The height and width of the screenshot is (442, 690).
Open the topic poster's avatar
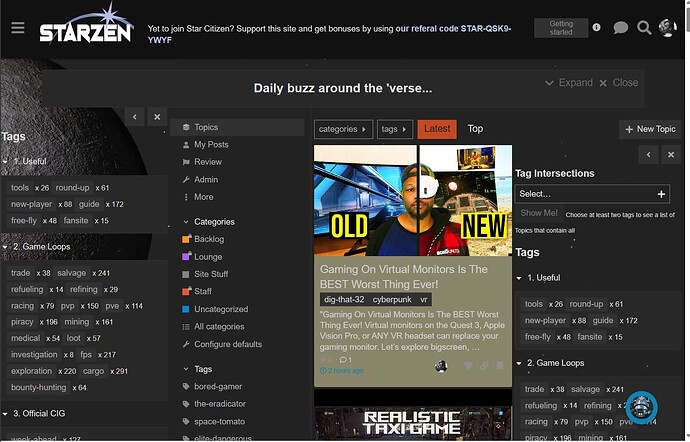pos(441,366)
